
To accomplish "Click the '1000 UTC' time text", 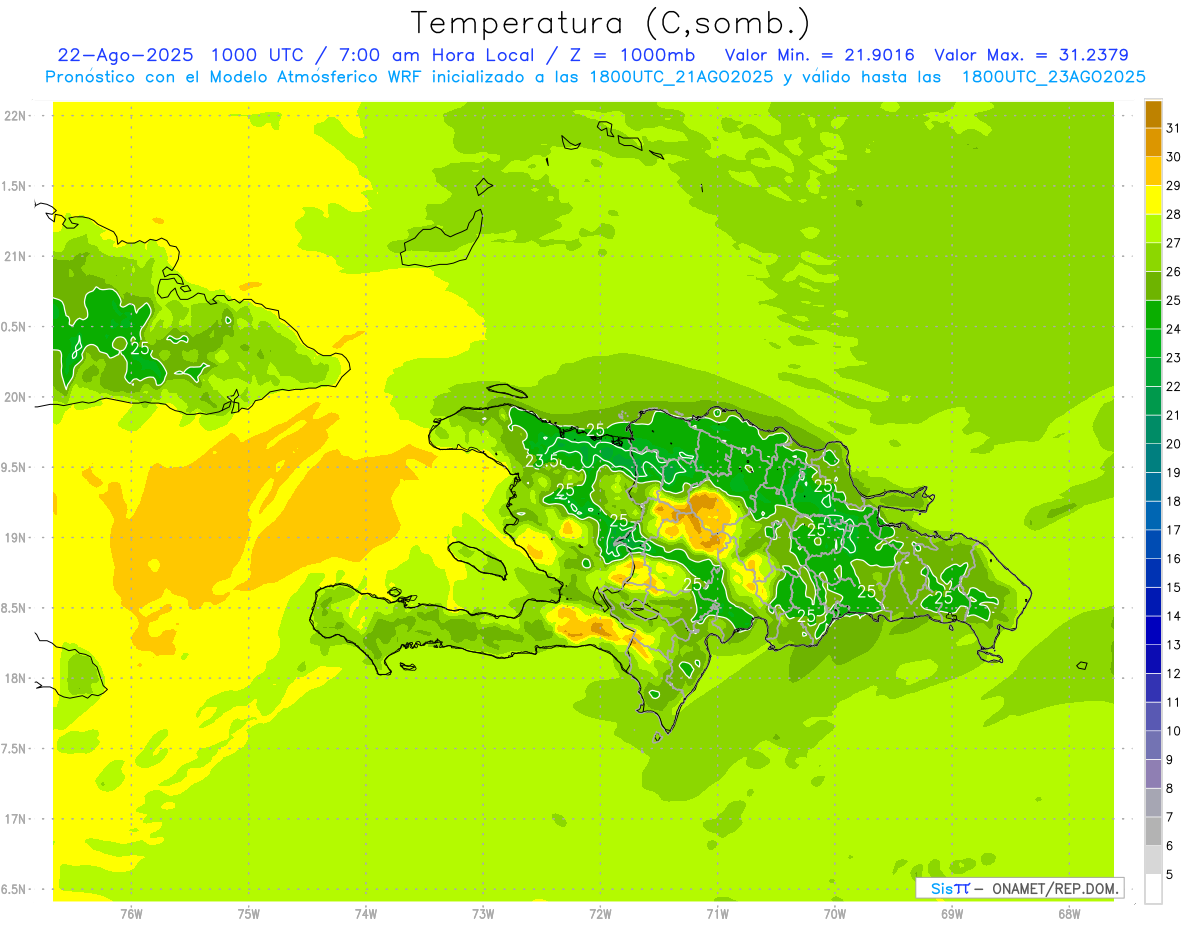I will pos(258,55).
